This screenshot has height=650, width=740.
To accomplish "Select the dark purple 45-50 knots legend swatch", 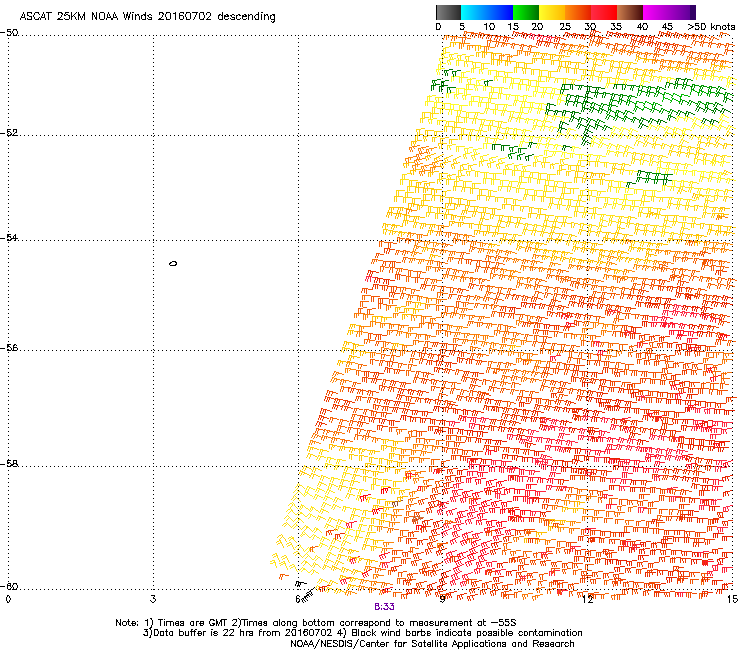I will pyautogui.click(x=682, y=12).
